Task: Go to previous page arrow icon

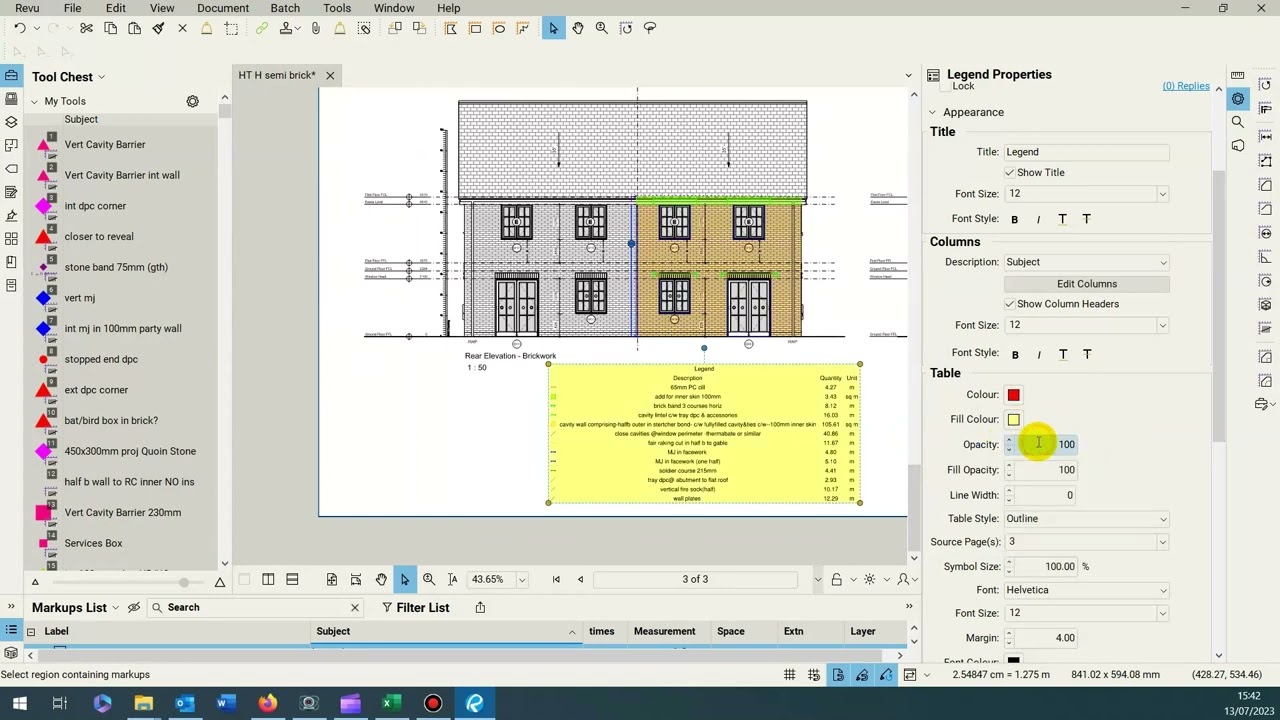Action: [x=580, y=579]
